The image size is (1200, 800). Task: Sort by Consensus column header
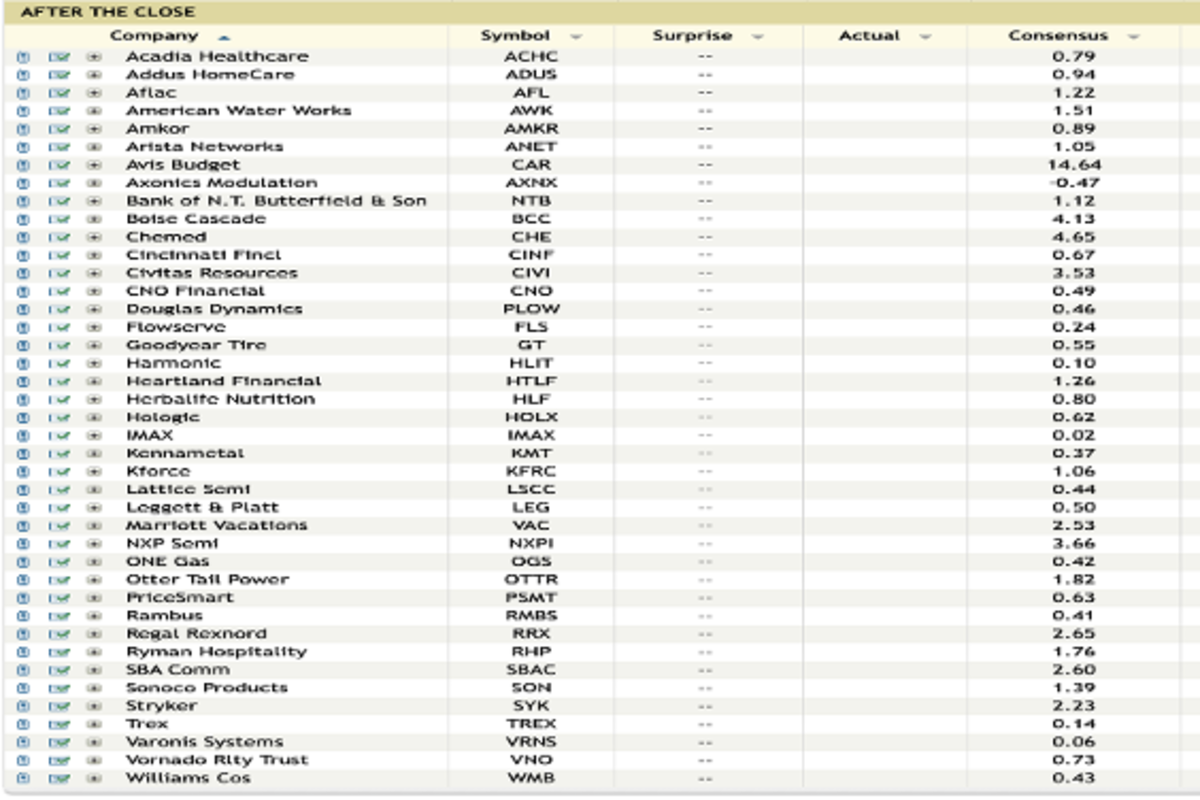coord(1058,36)
